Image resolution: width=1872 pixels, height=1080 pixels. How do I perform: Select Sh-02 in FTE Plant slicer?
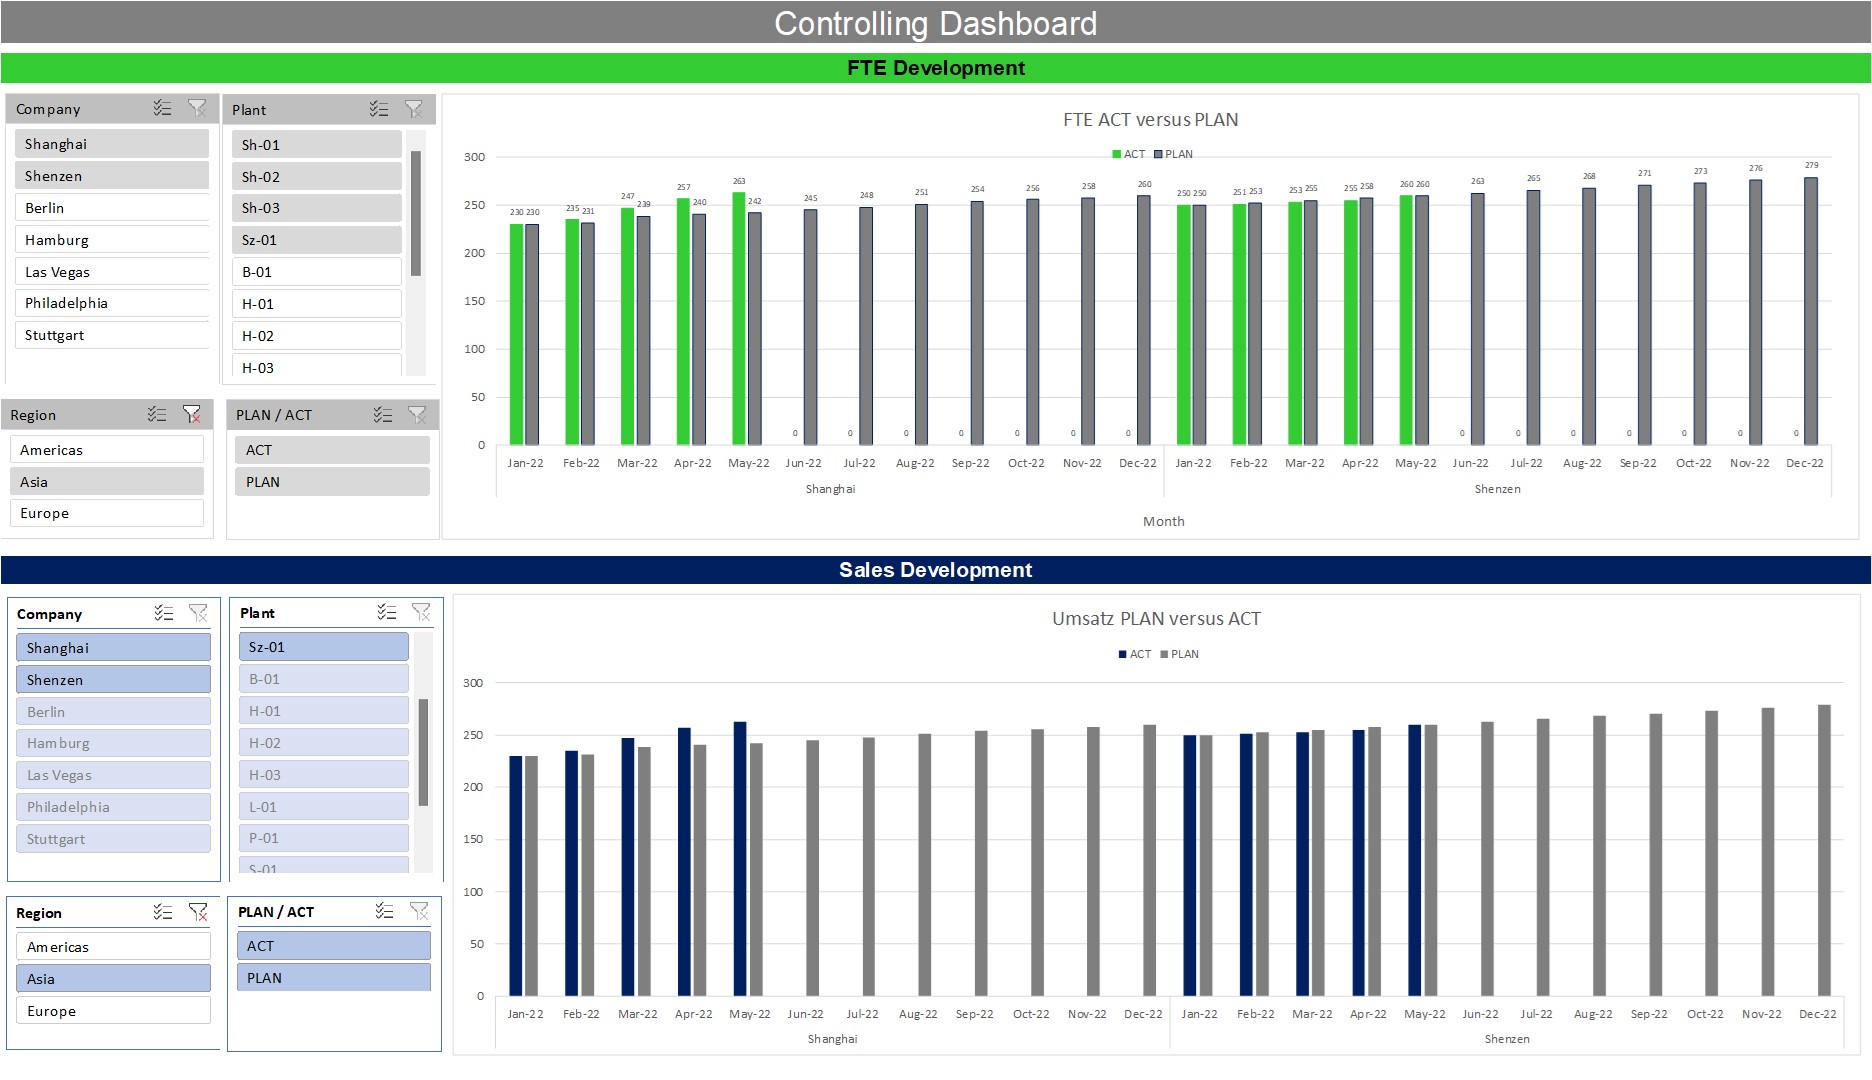316,177
